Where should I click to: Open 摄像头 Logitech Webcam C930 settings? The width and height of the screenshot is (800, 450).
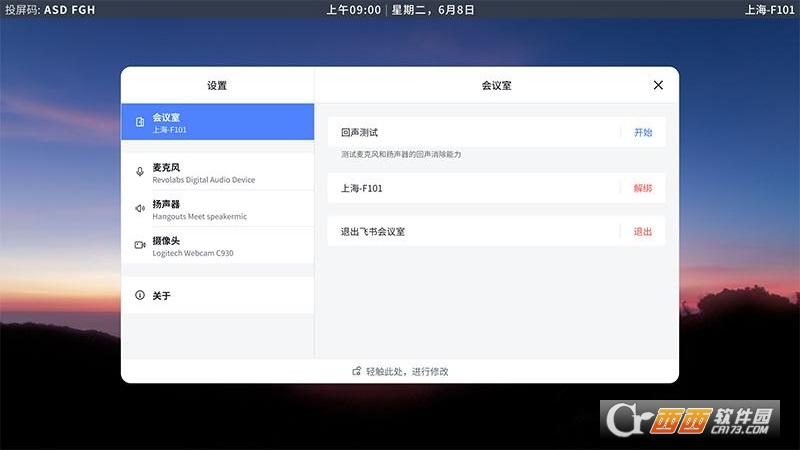[x=218, y=246]
